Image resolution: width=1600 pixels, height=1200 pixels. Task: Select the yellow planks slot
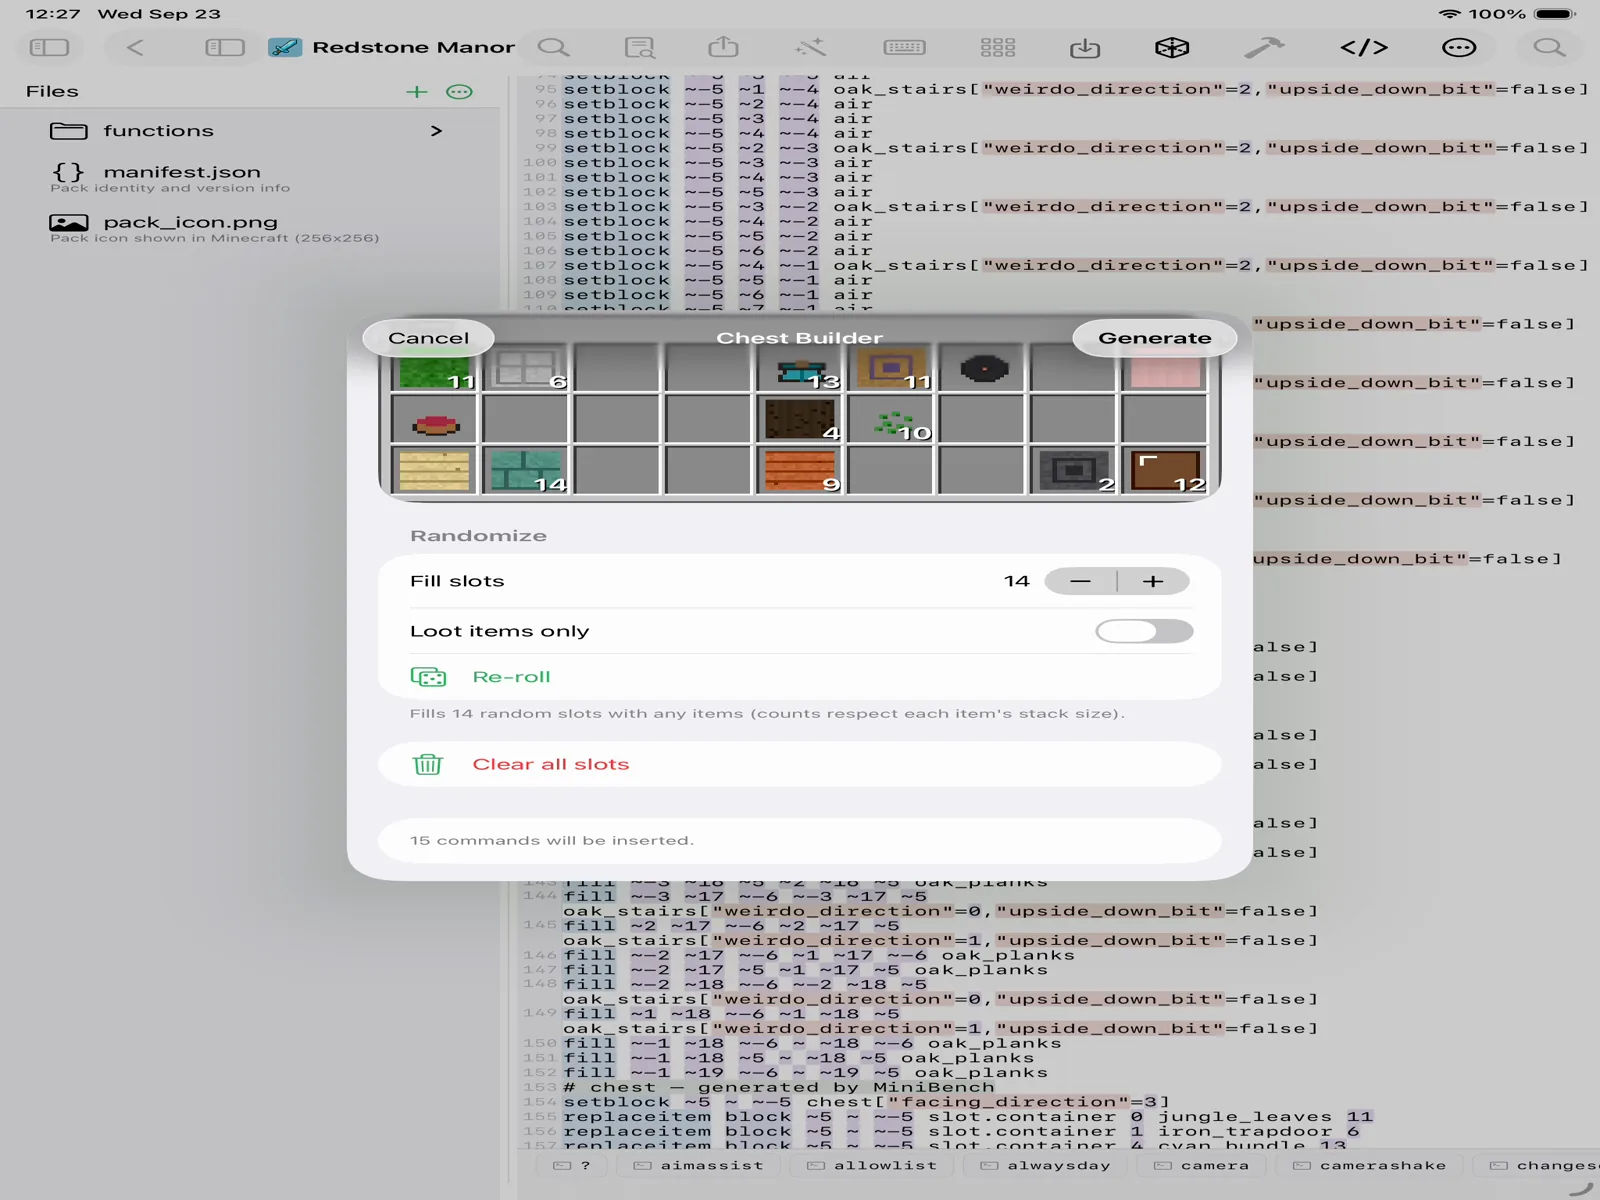[x=435, y=470]
